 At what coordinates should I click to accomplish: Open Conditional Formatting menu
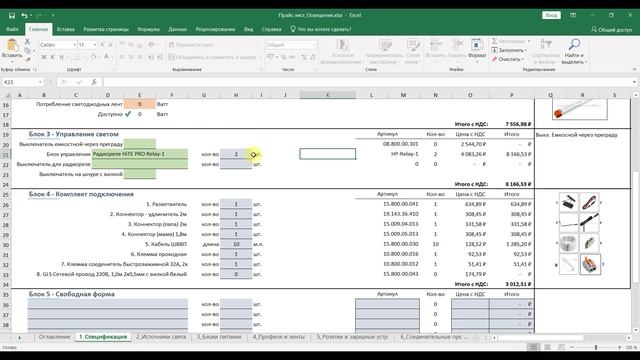[x=342, y=52]
